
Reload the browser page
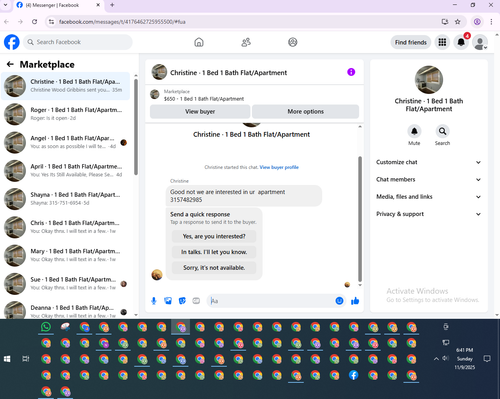click(35, 22)
